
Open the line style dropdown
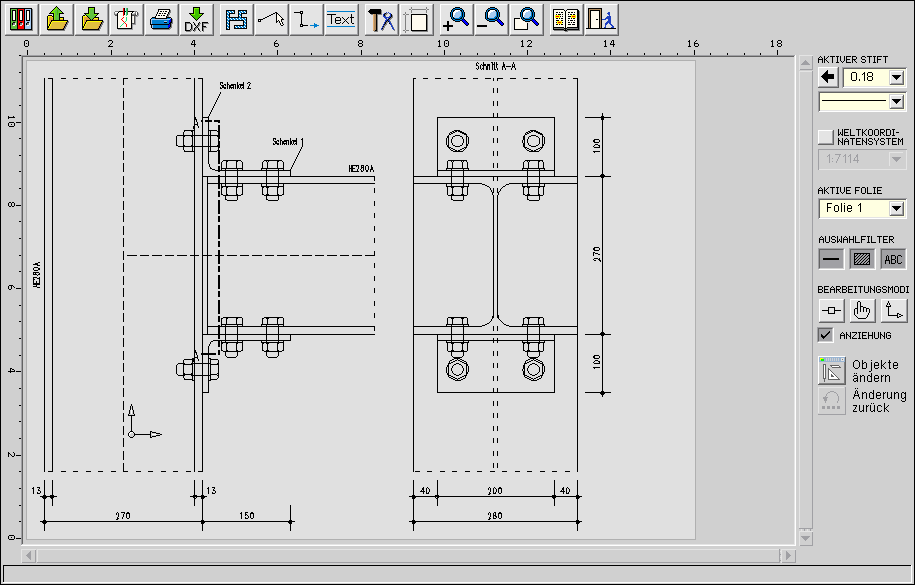[896, 101]
